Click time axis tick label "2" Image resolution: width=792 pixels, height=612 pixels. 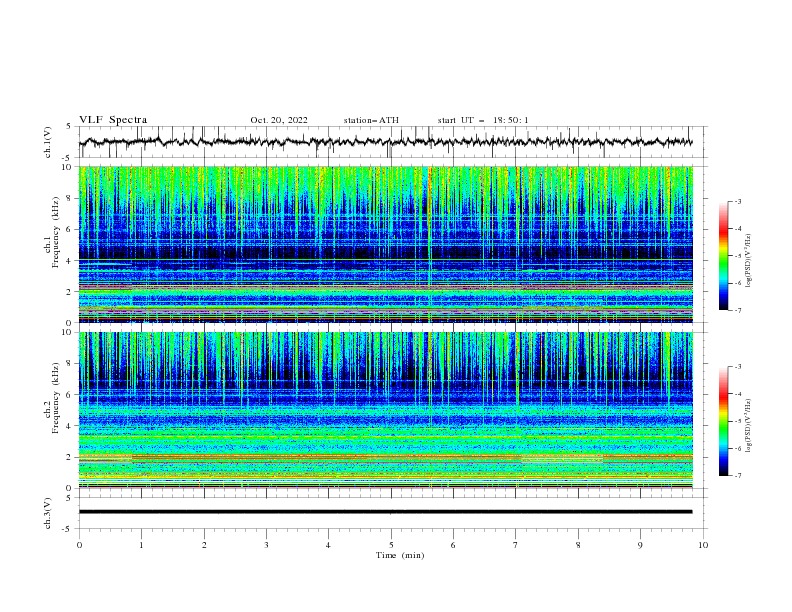[204, 545]
